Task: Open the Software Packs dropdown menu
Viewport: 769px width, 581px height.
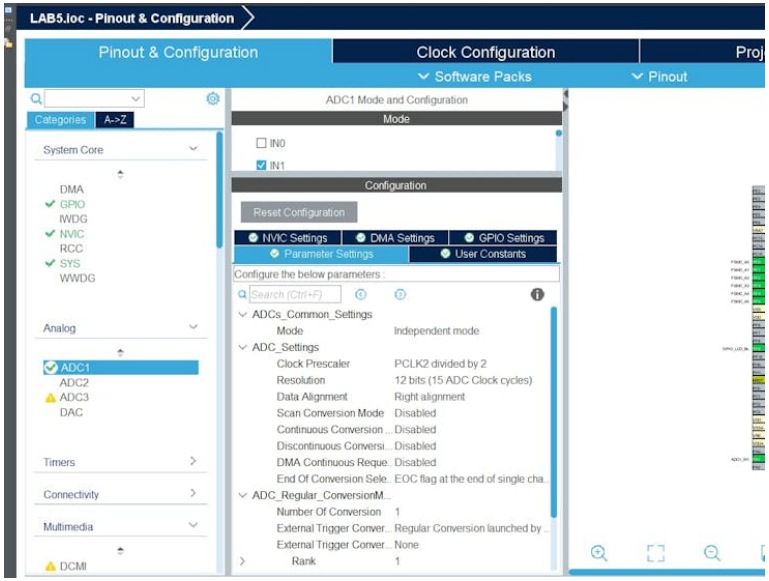Action: click(475, 77)
